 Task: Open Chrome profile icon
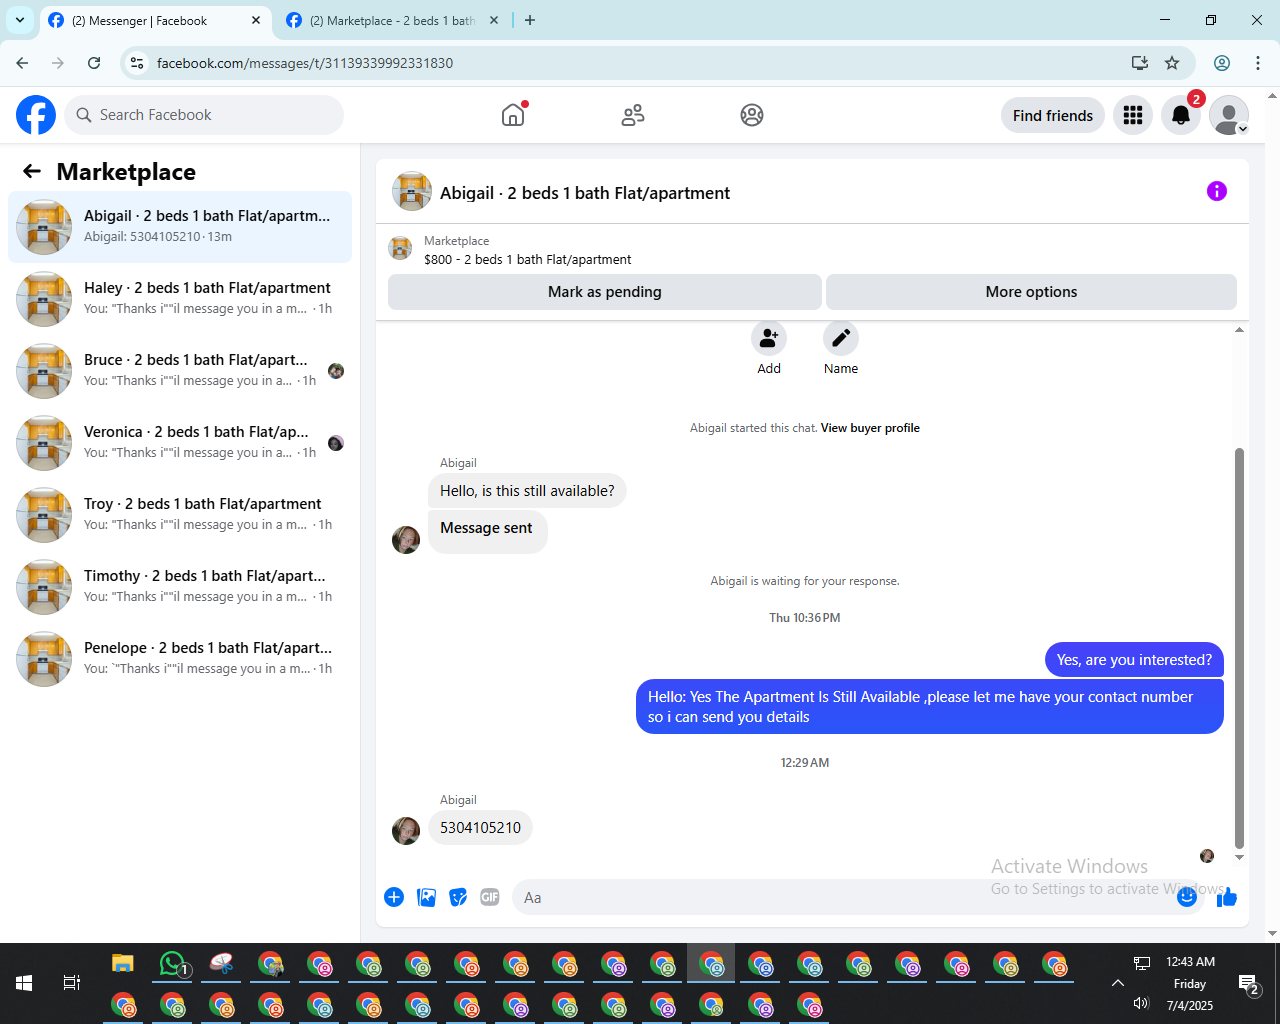coord(1222,63)
